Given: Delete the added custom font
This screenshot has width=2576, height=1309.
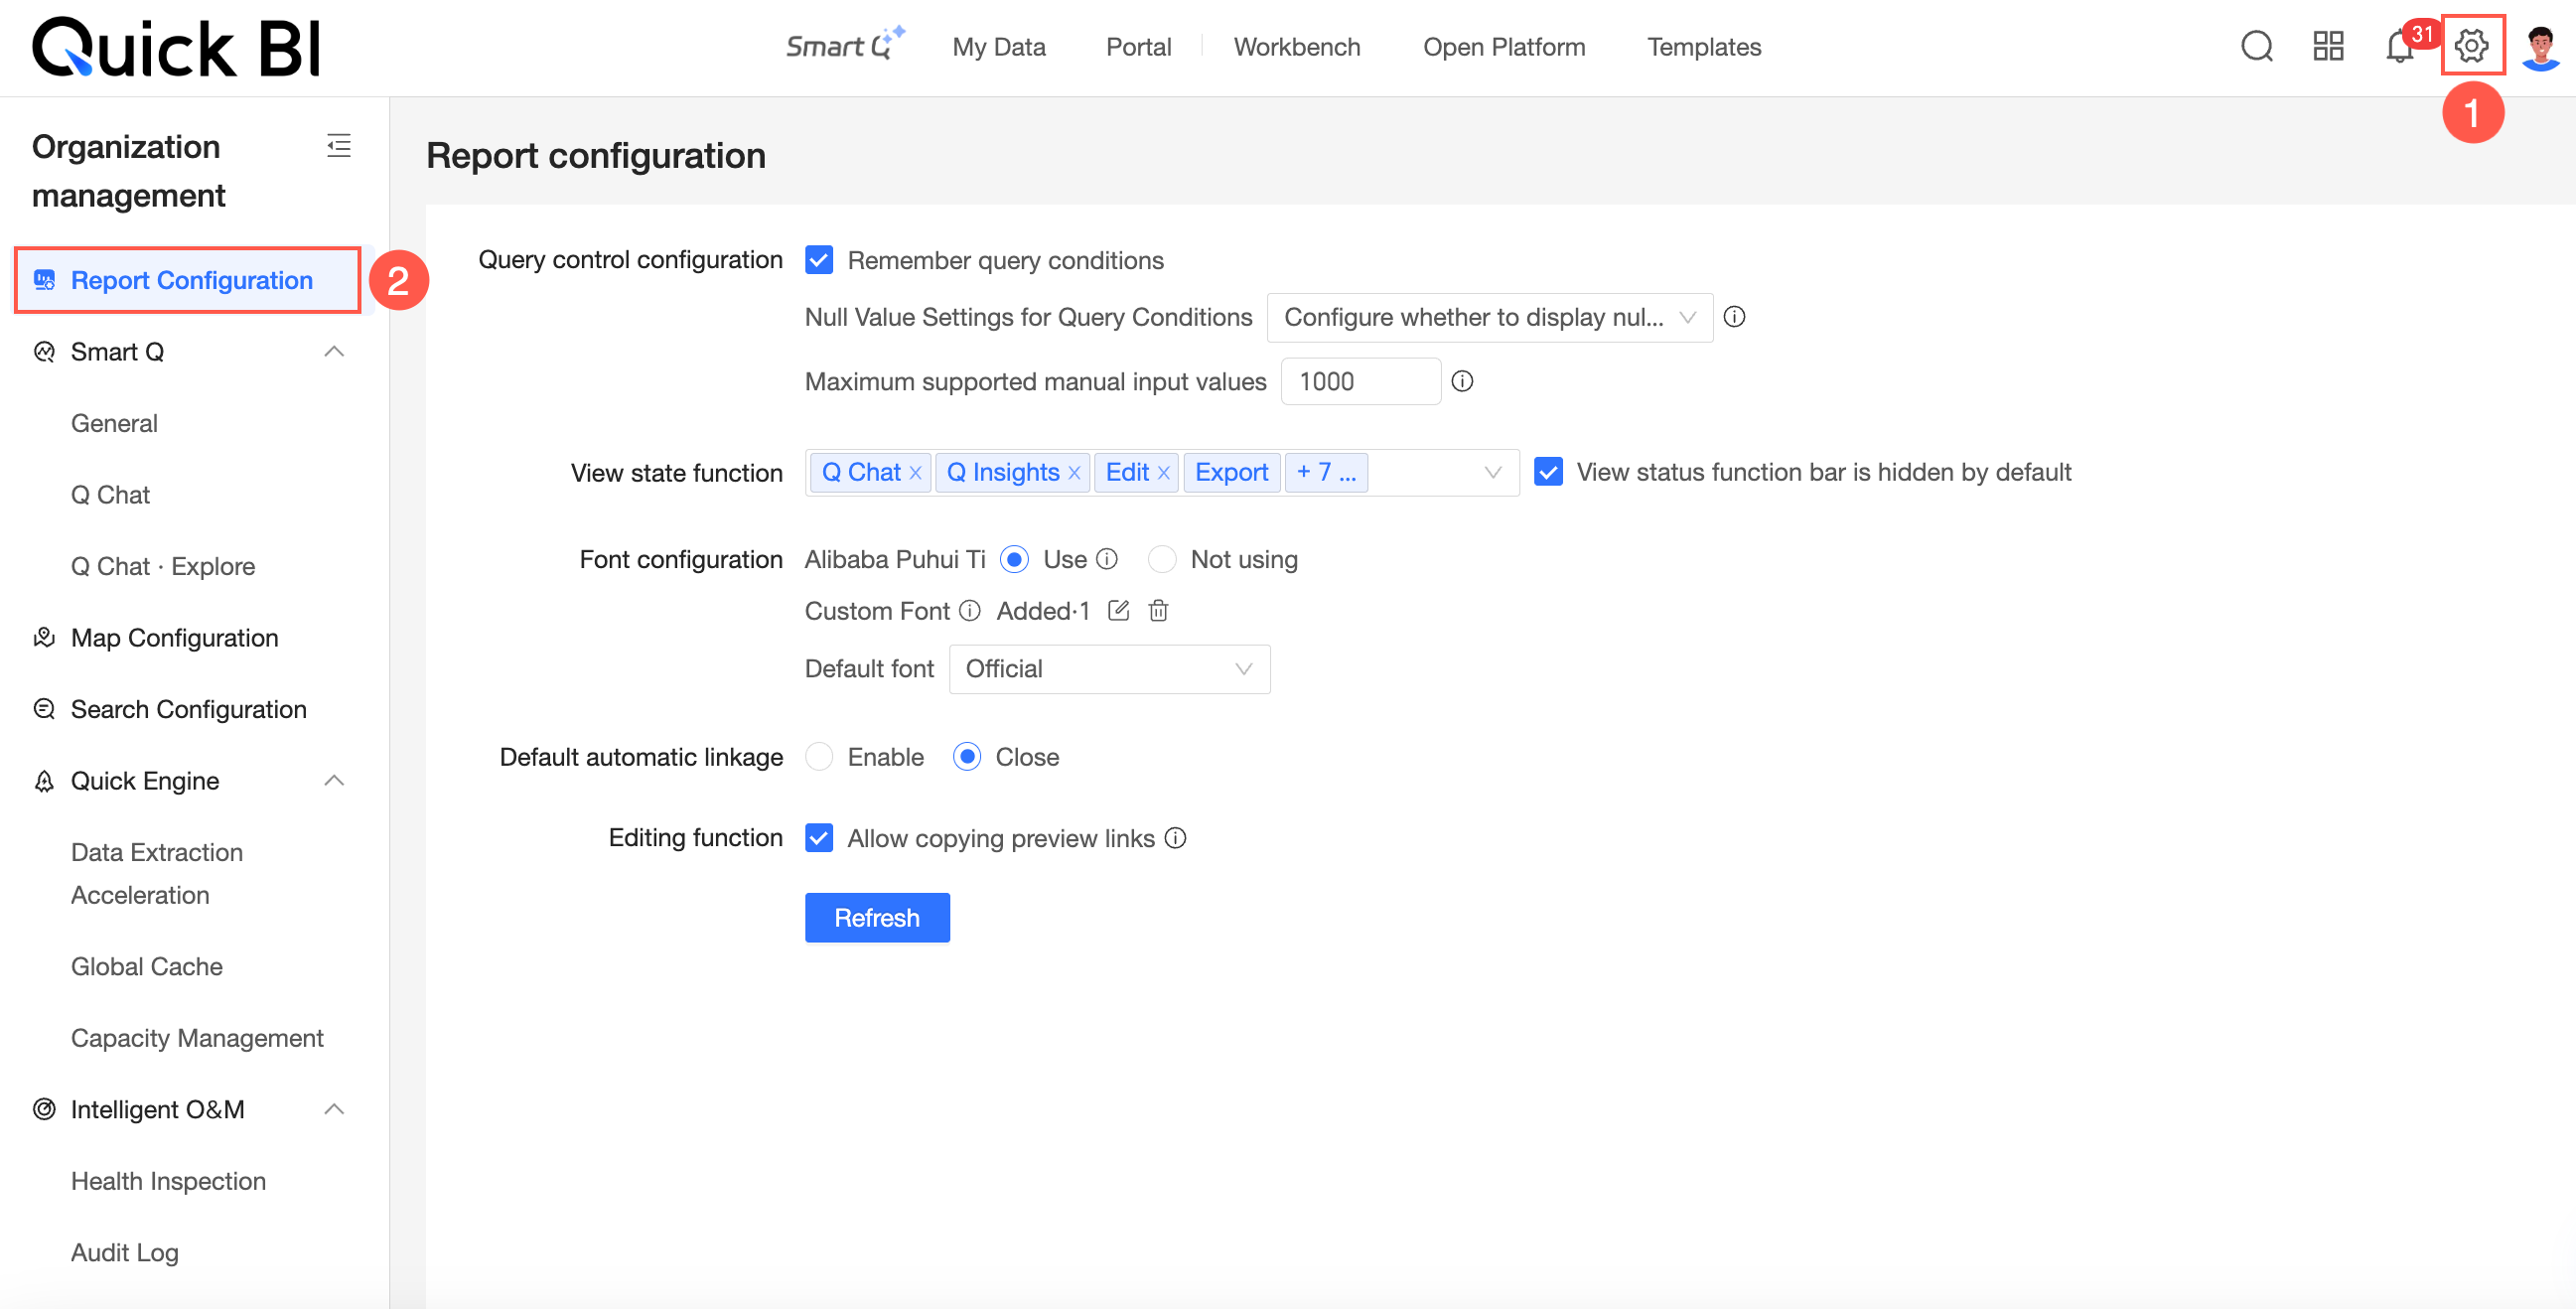Looking at the screenshot, I should pyautogui.click(x=1158, y=611).
